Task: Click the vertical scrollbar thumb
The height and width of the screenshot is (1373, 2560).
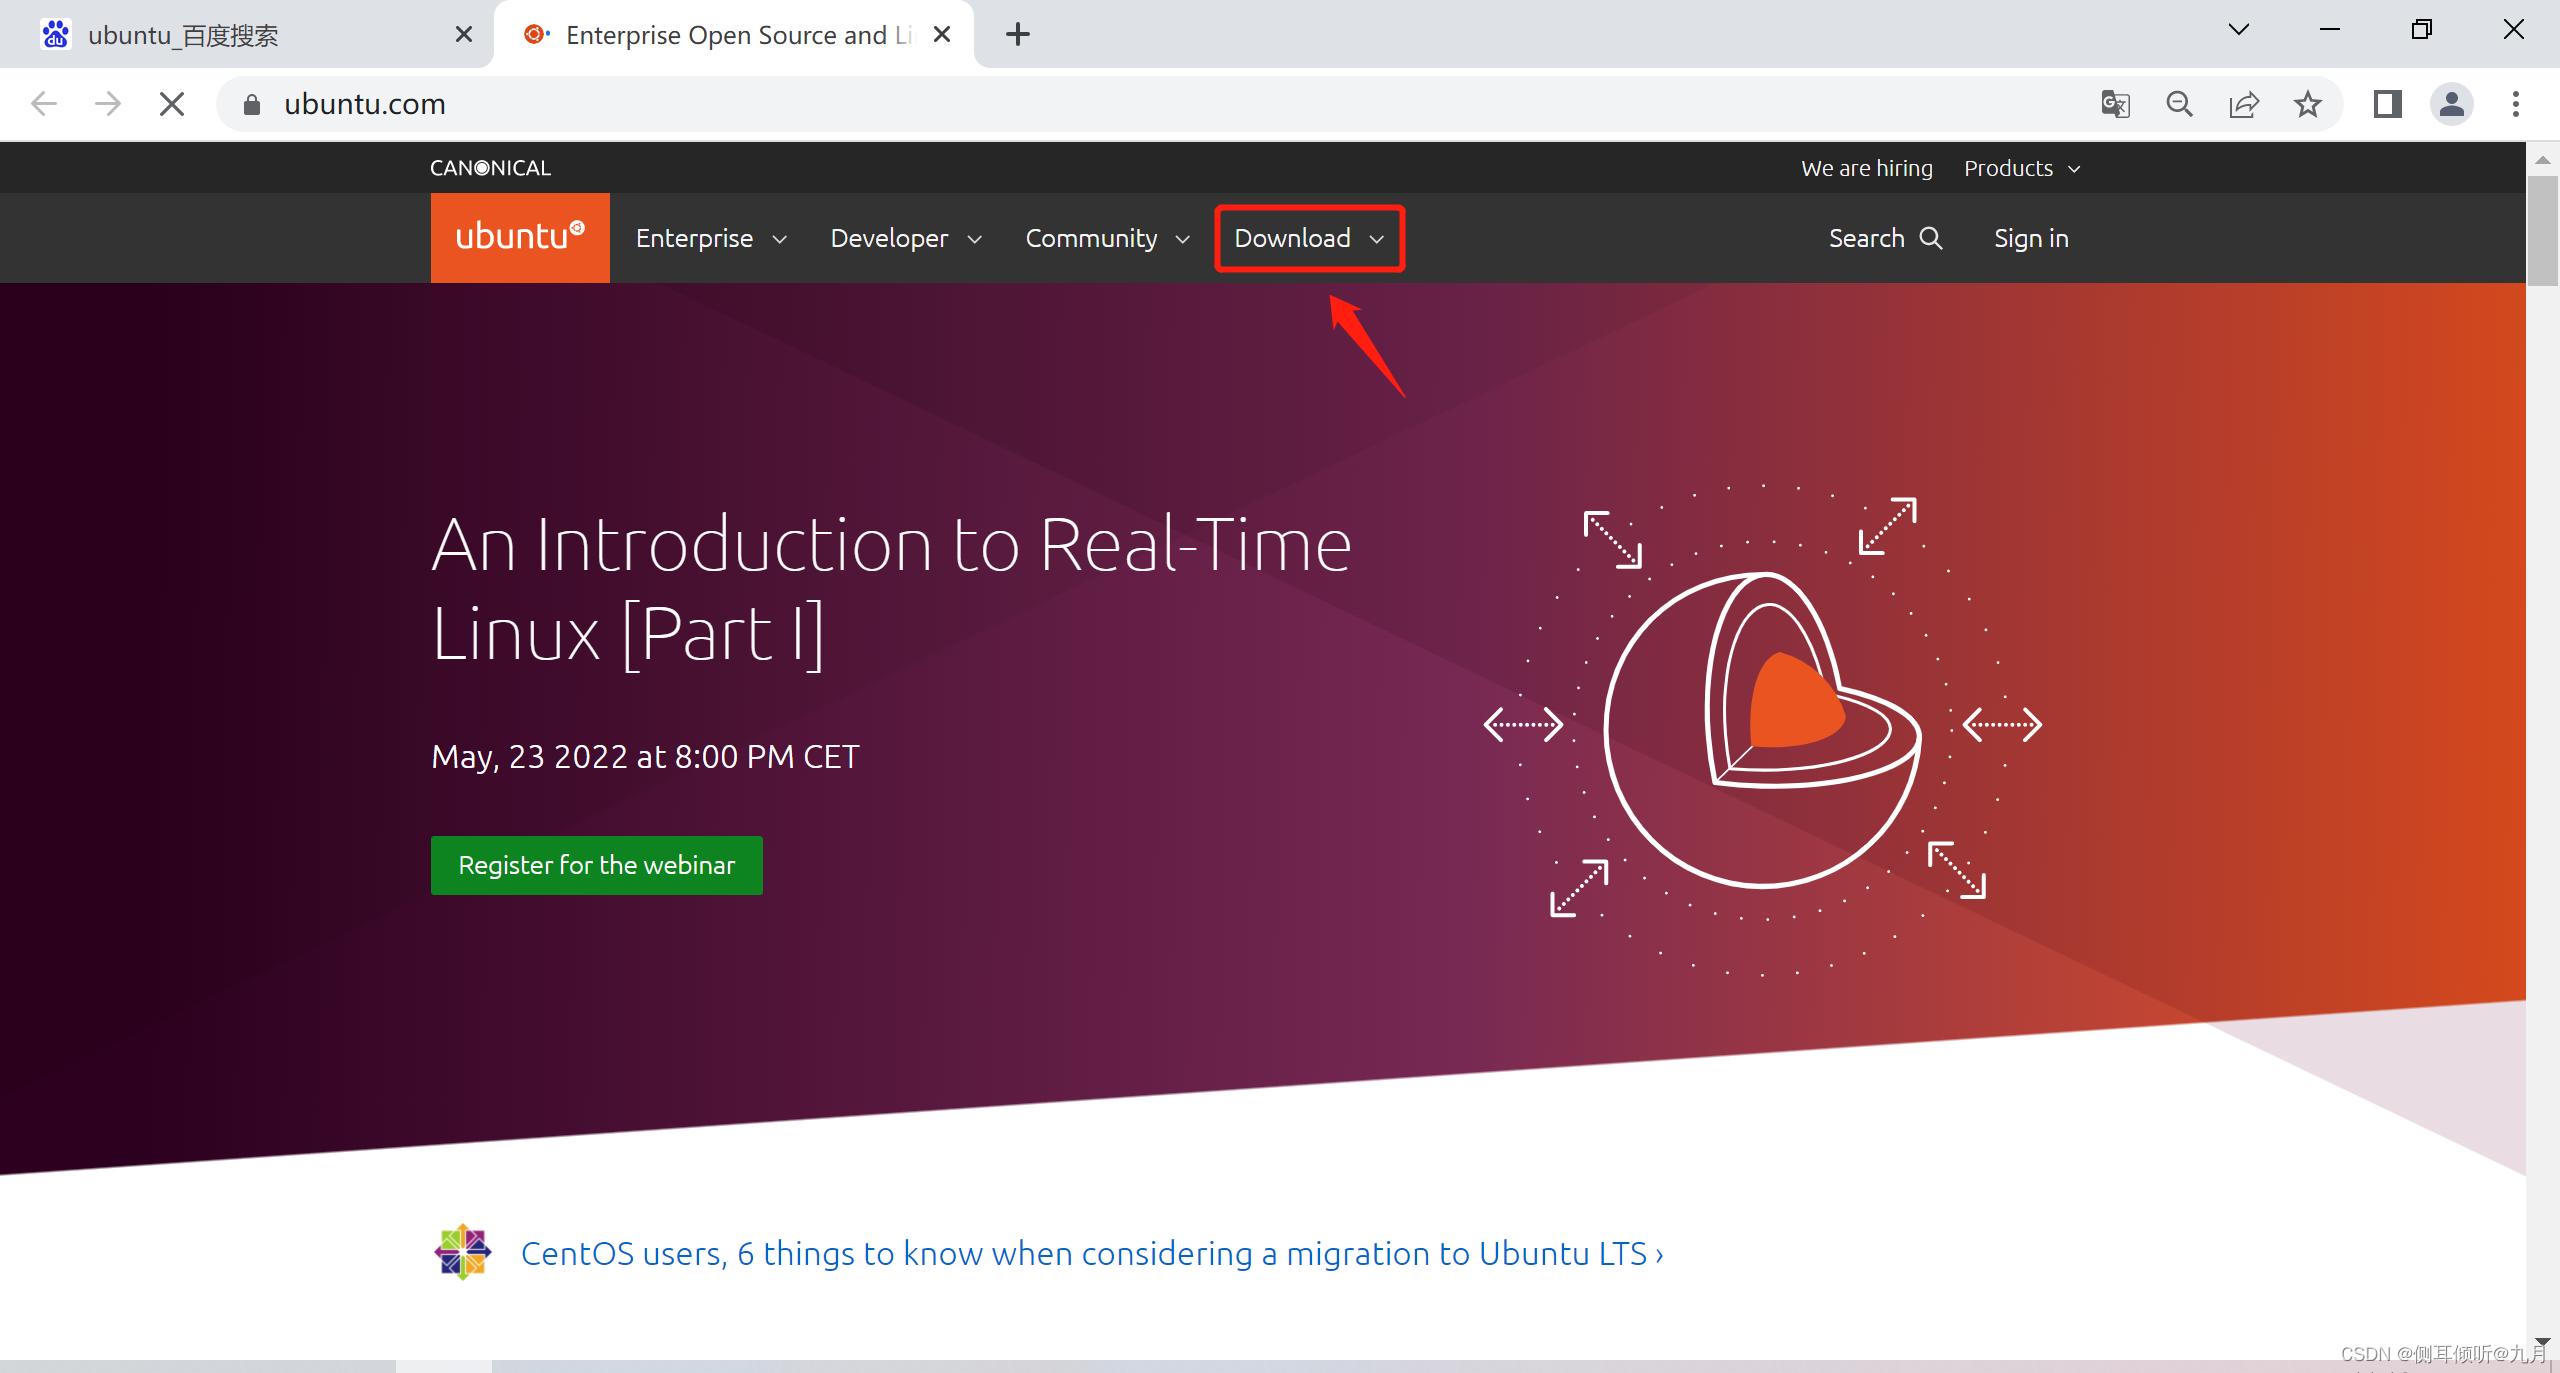Action: point(2542,230)
